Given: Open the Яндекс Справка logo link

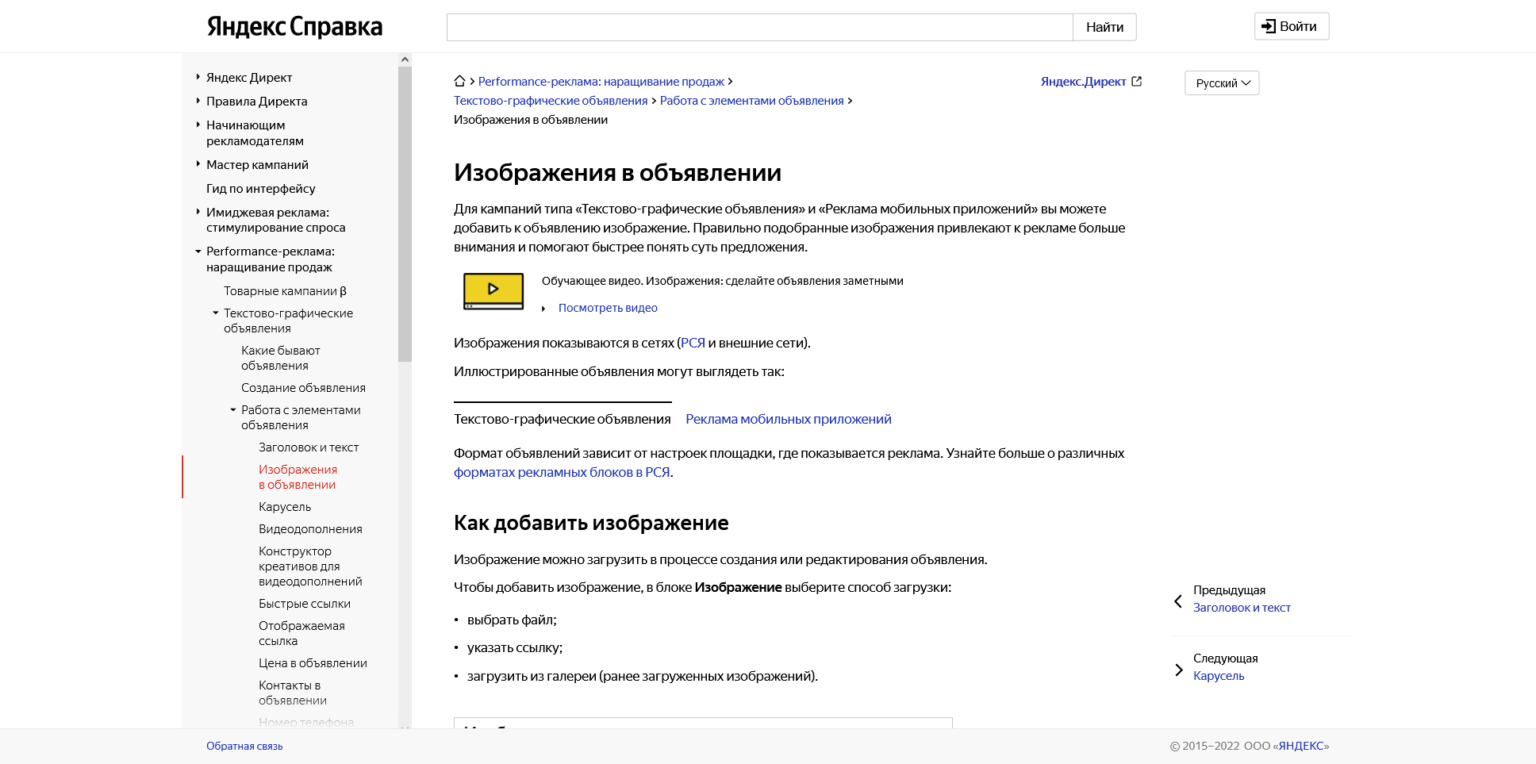Looking at the screenshot, I should (294, 27).
